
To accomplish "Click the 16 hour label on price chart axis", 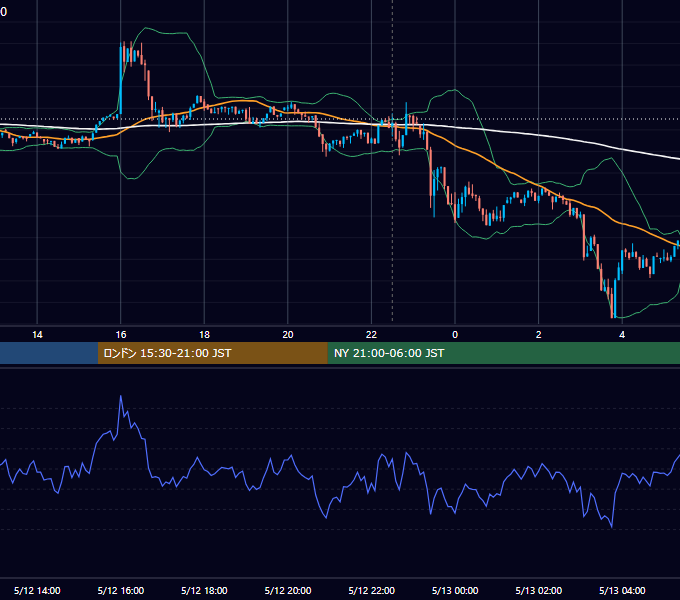I will (121, 335).
